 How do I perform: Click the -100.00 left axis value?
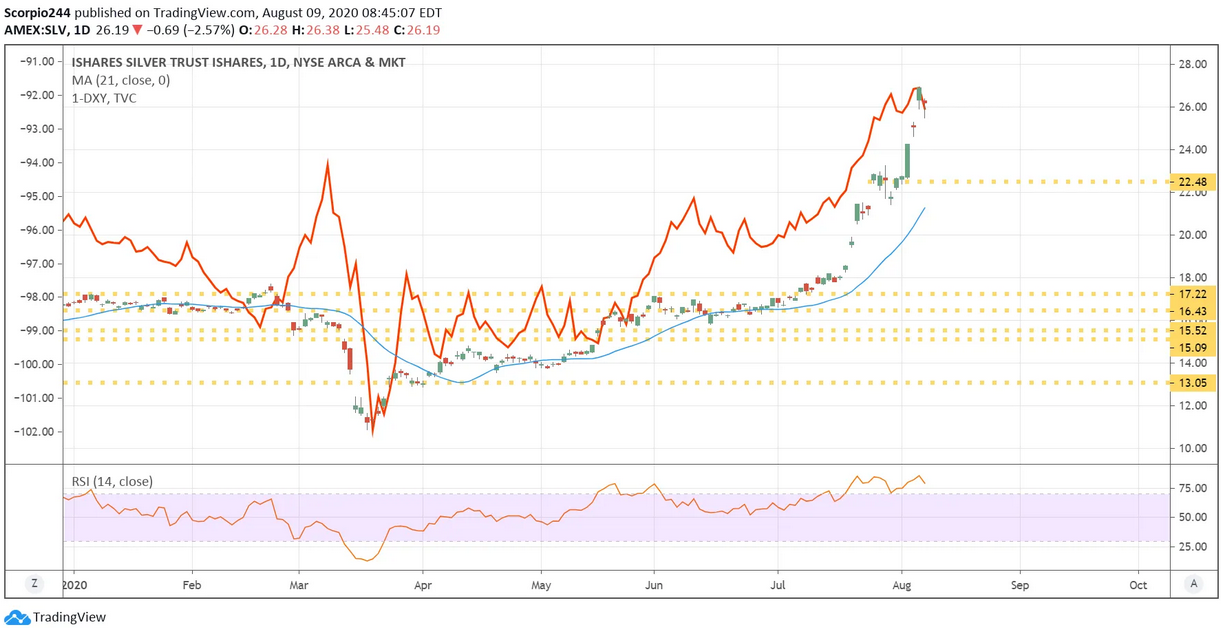pos(33,364)
